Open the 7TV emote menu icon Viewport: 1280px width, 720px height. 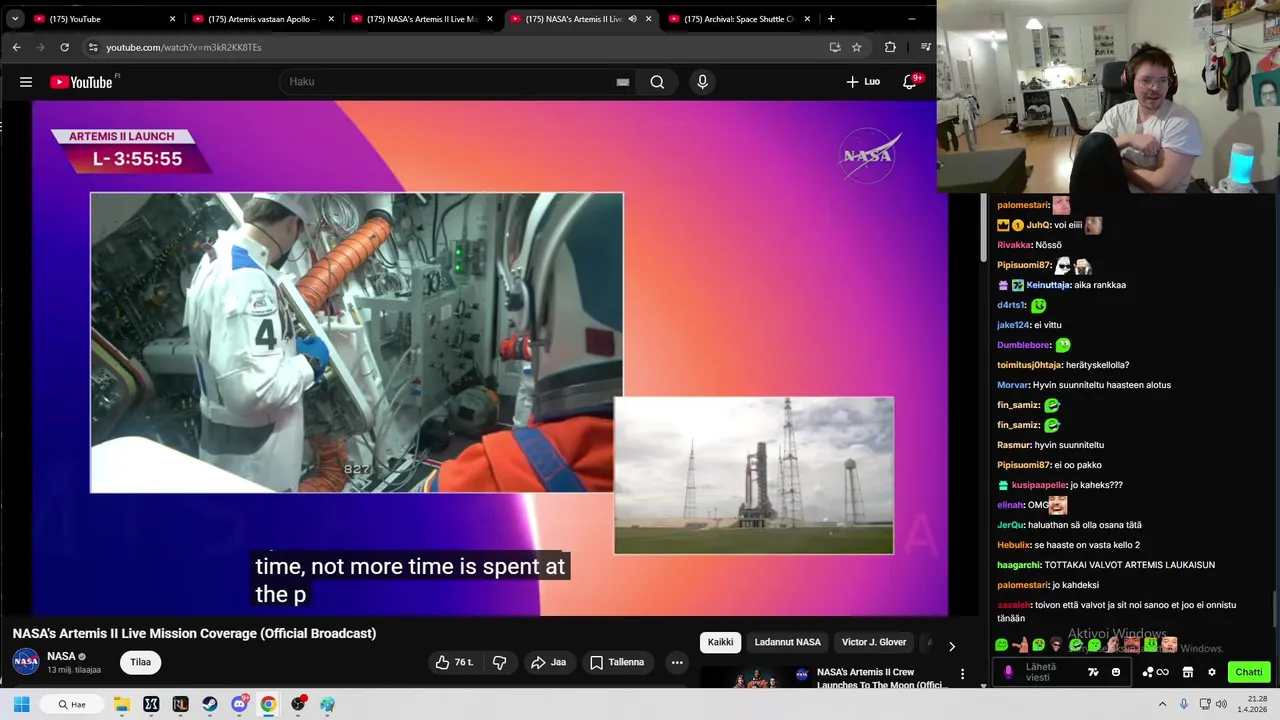(1093, 672)
